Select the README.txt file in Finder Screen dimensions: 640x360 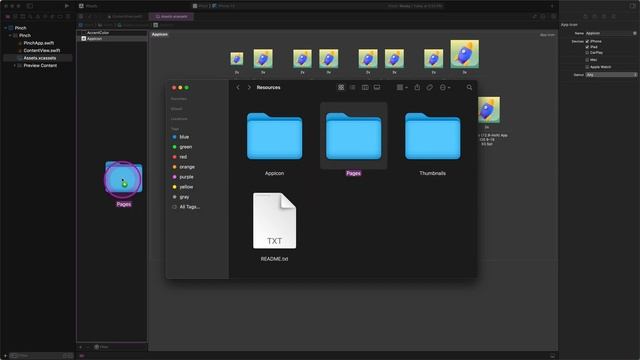click(274, 220)
